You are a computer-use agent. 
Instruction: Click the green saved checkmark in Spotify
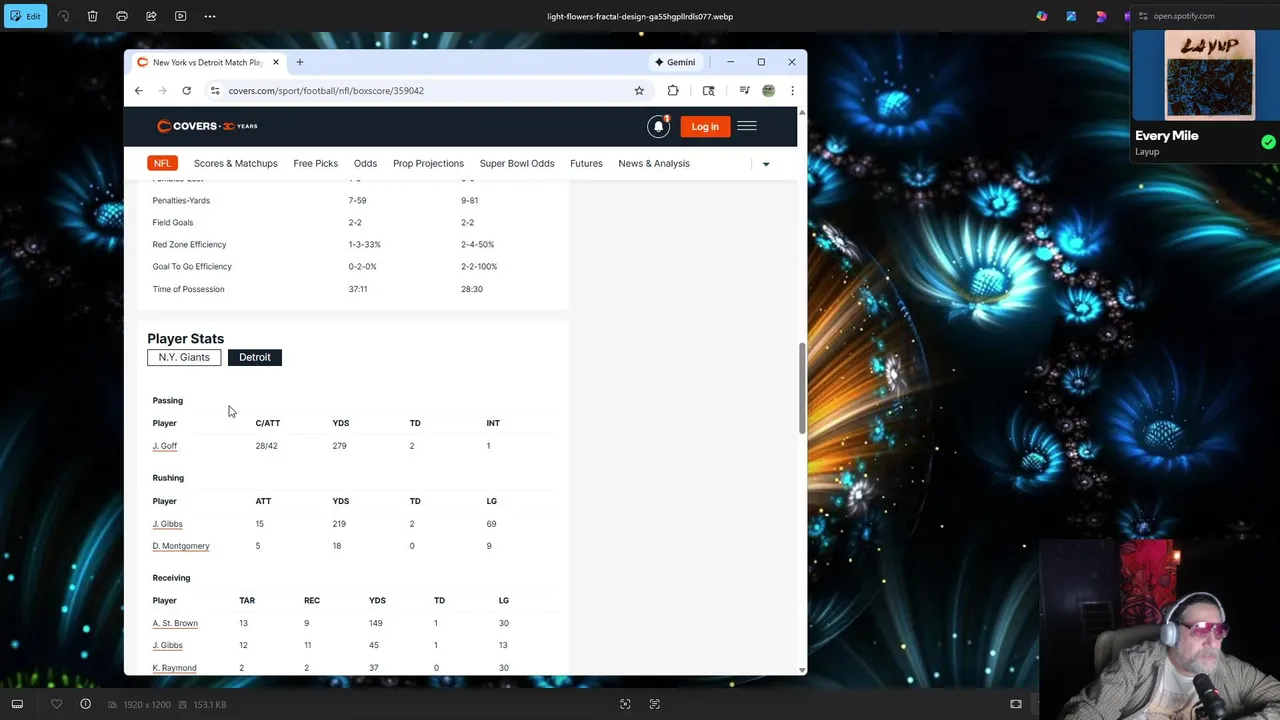[x=1268, y=142]
